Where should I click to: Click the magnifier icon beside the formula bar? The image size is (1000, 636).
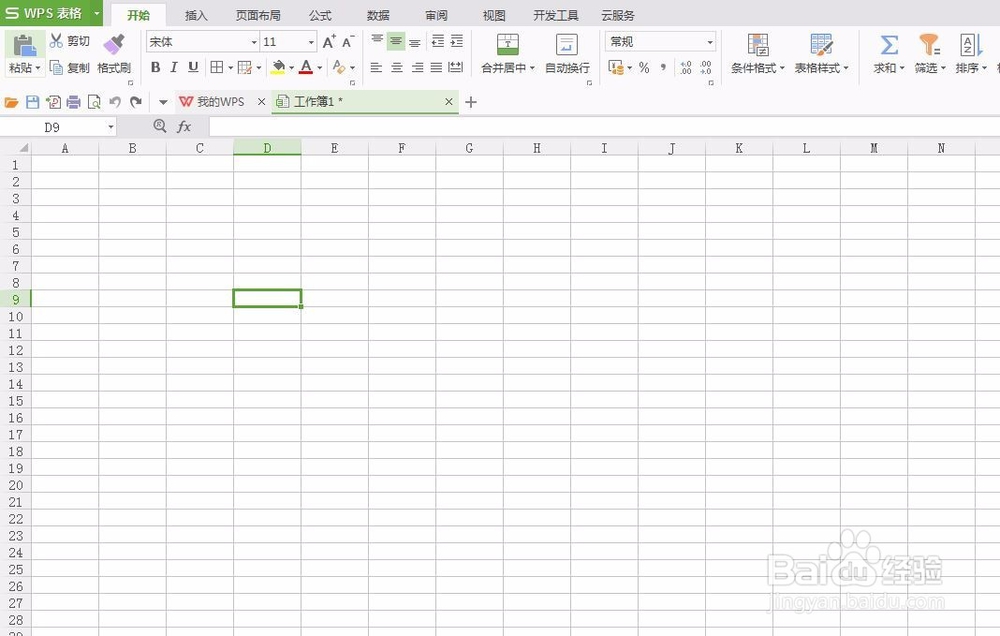(x=160, y=126)
